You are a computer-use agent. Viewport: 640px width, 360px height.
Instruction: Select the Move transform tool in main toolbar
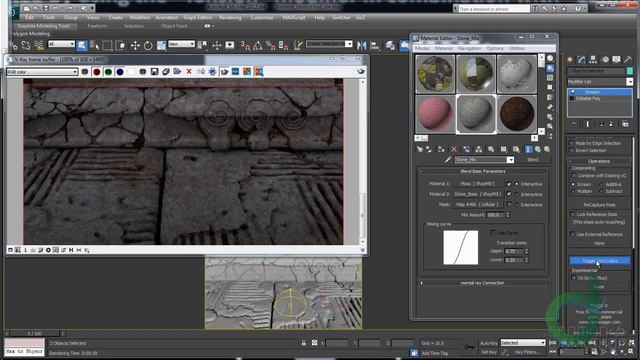click(x=135, y=45)
